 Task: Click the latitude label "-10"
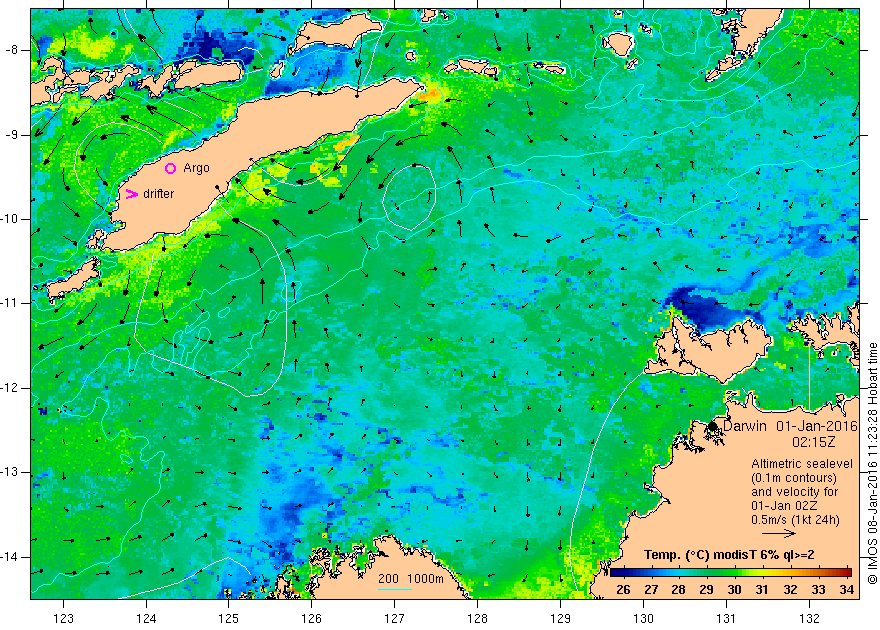11,219
